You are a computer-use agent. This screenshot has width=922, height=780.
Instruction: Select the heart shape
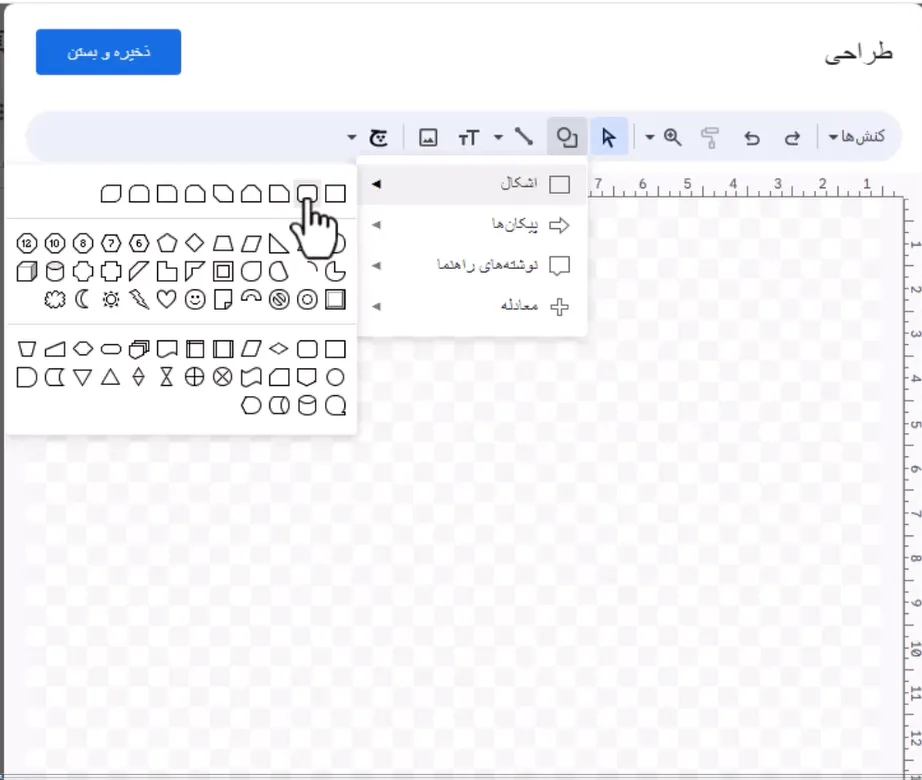[166, 299]
